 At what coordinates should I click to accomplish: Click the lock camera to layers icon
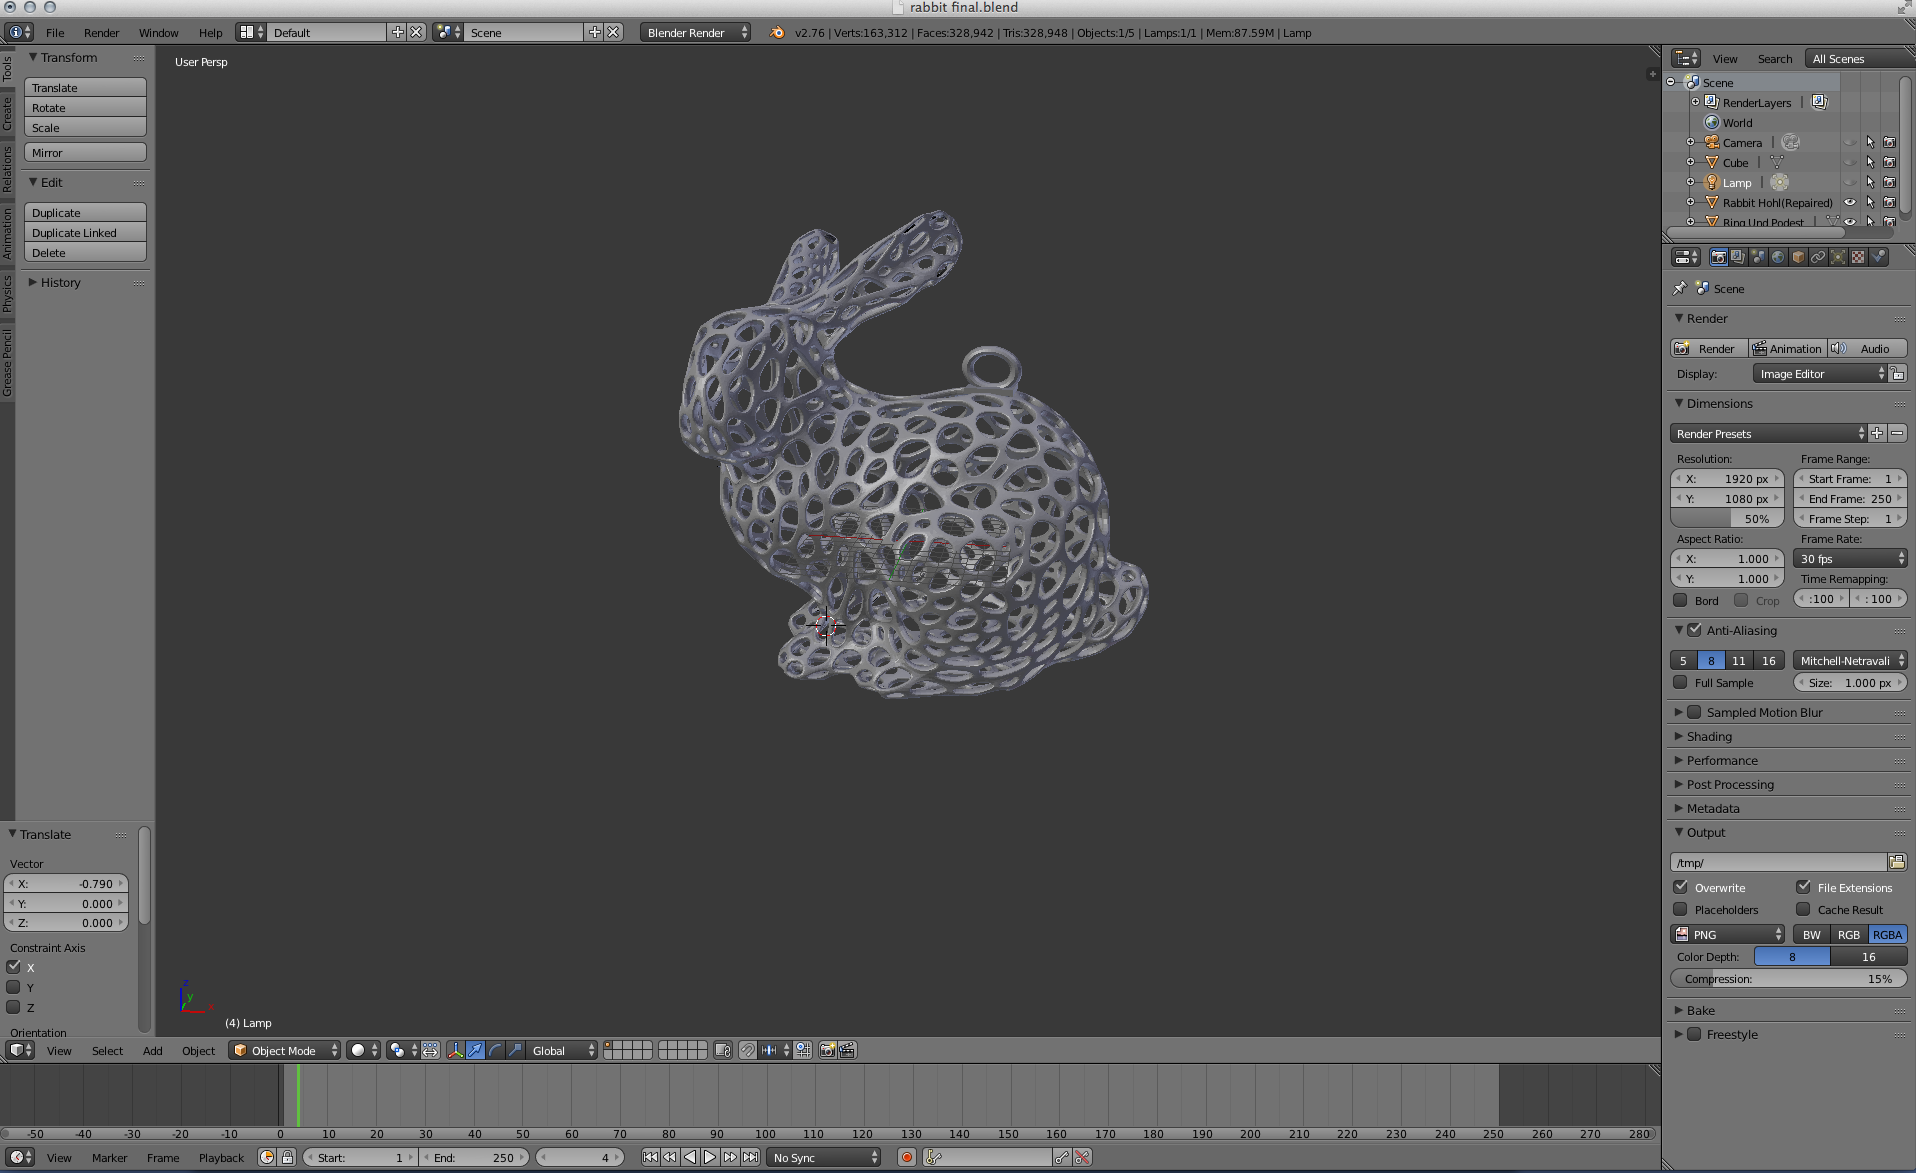point(723,1050)
